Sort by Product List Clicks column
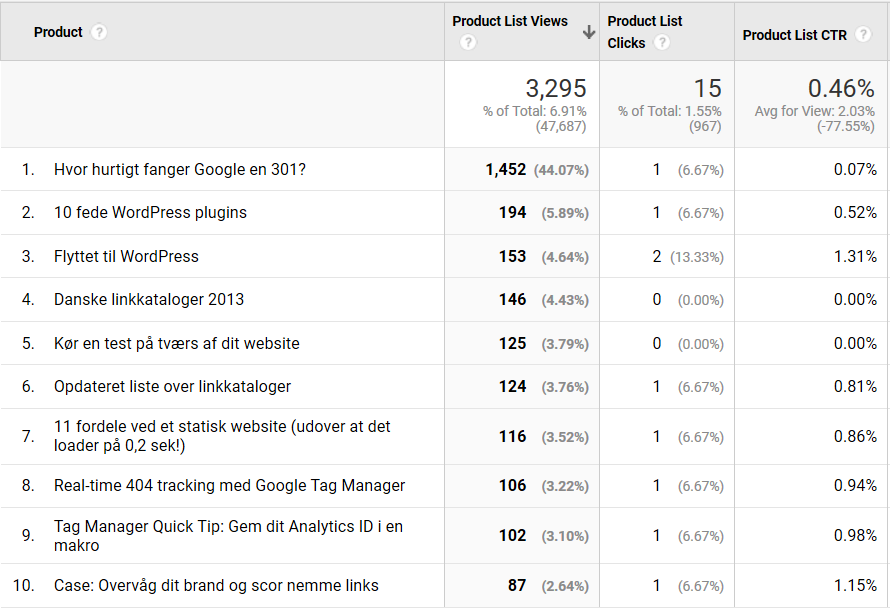 (x=644, y=21)
